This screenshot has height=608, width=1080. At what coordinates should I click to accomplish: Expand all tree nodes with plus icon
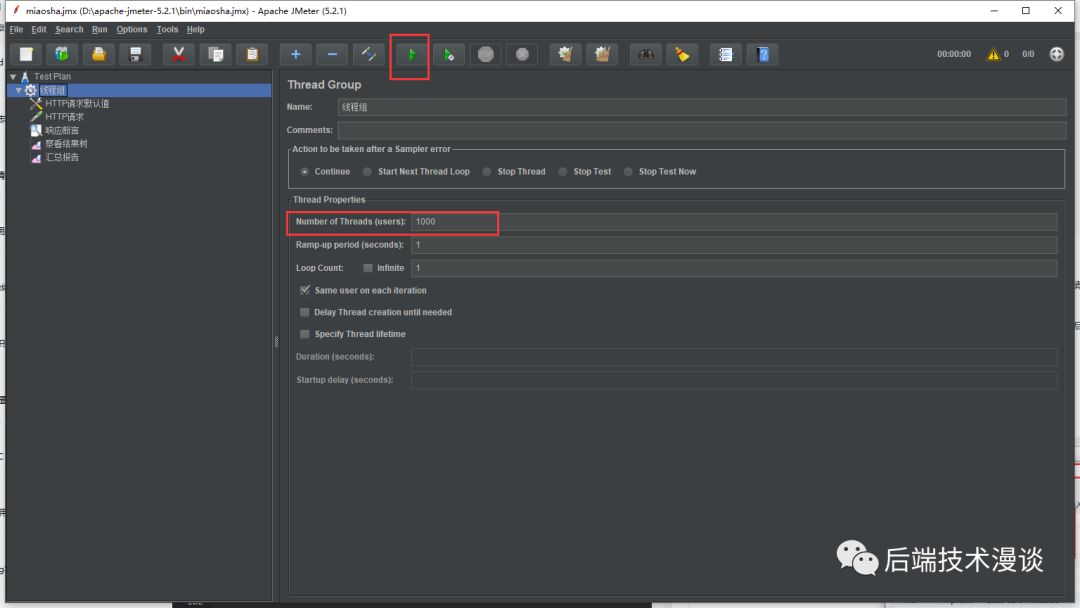coord(295,54)
